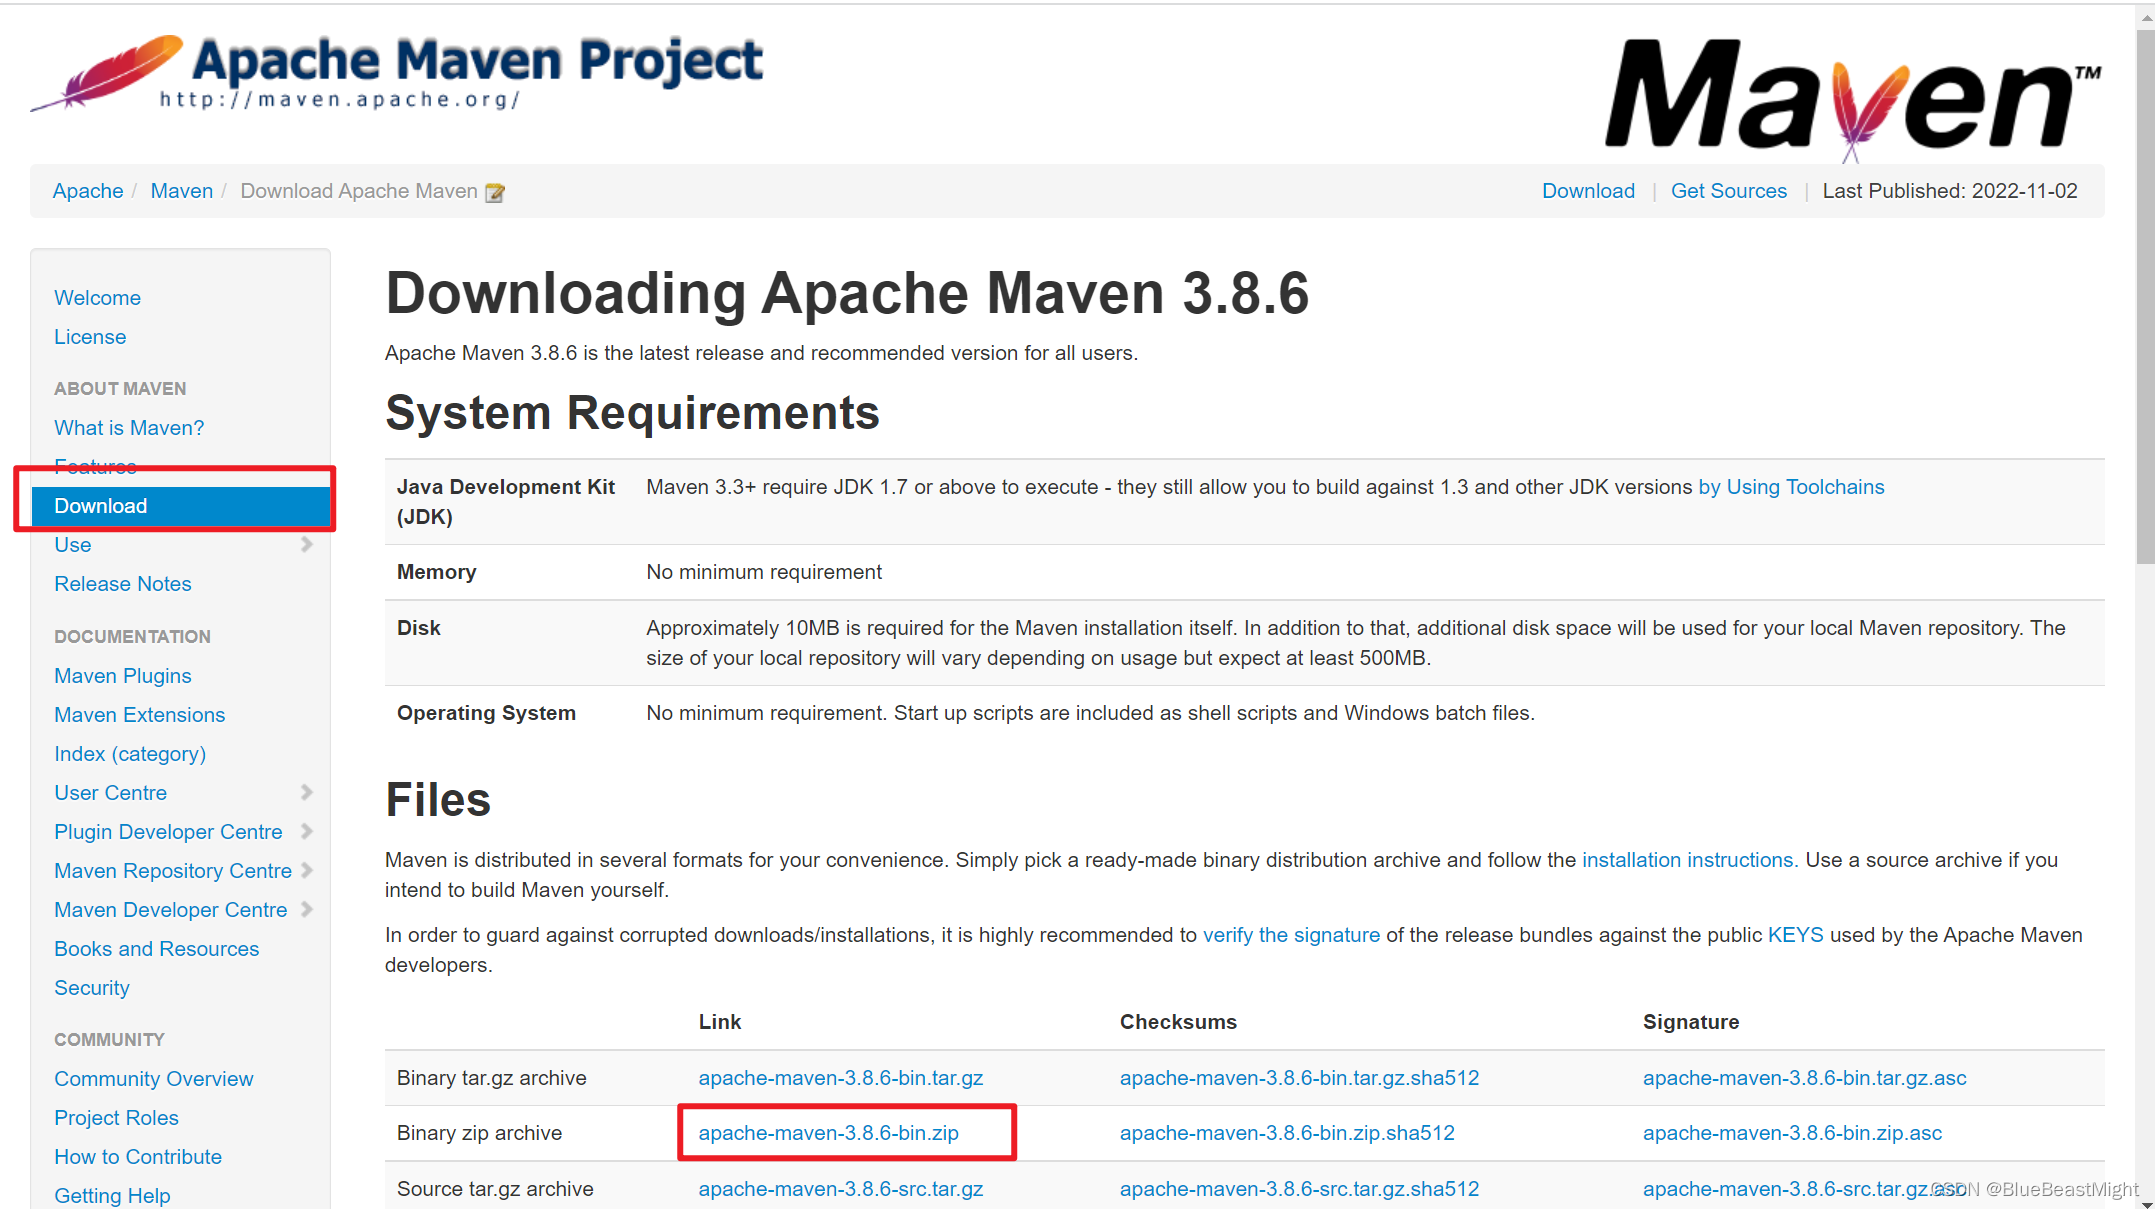Screen dimensions: 2155x1209
Task: Click the Maven logo at top right
Action: click(x=1852, y=98)
